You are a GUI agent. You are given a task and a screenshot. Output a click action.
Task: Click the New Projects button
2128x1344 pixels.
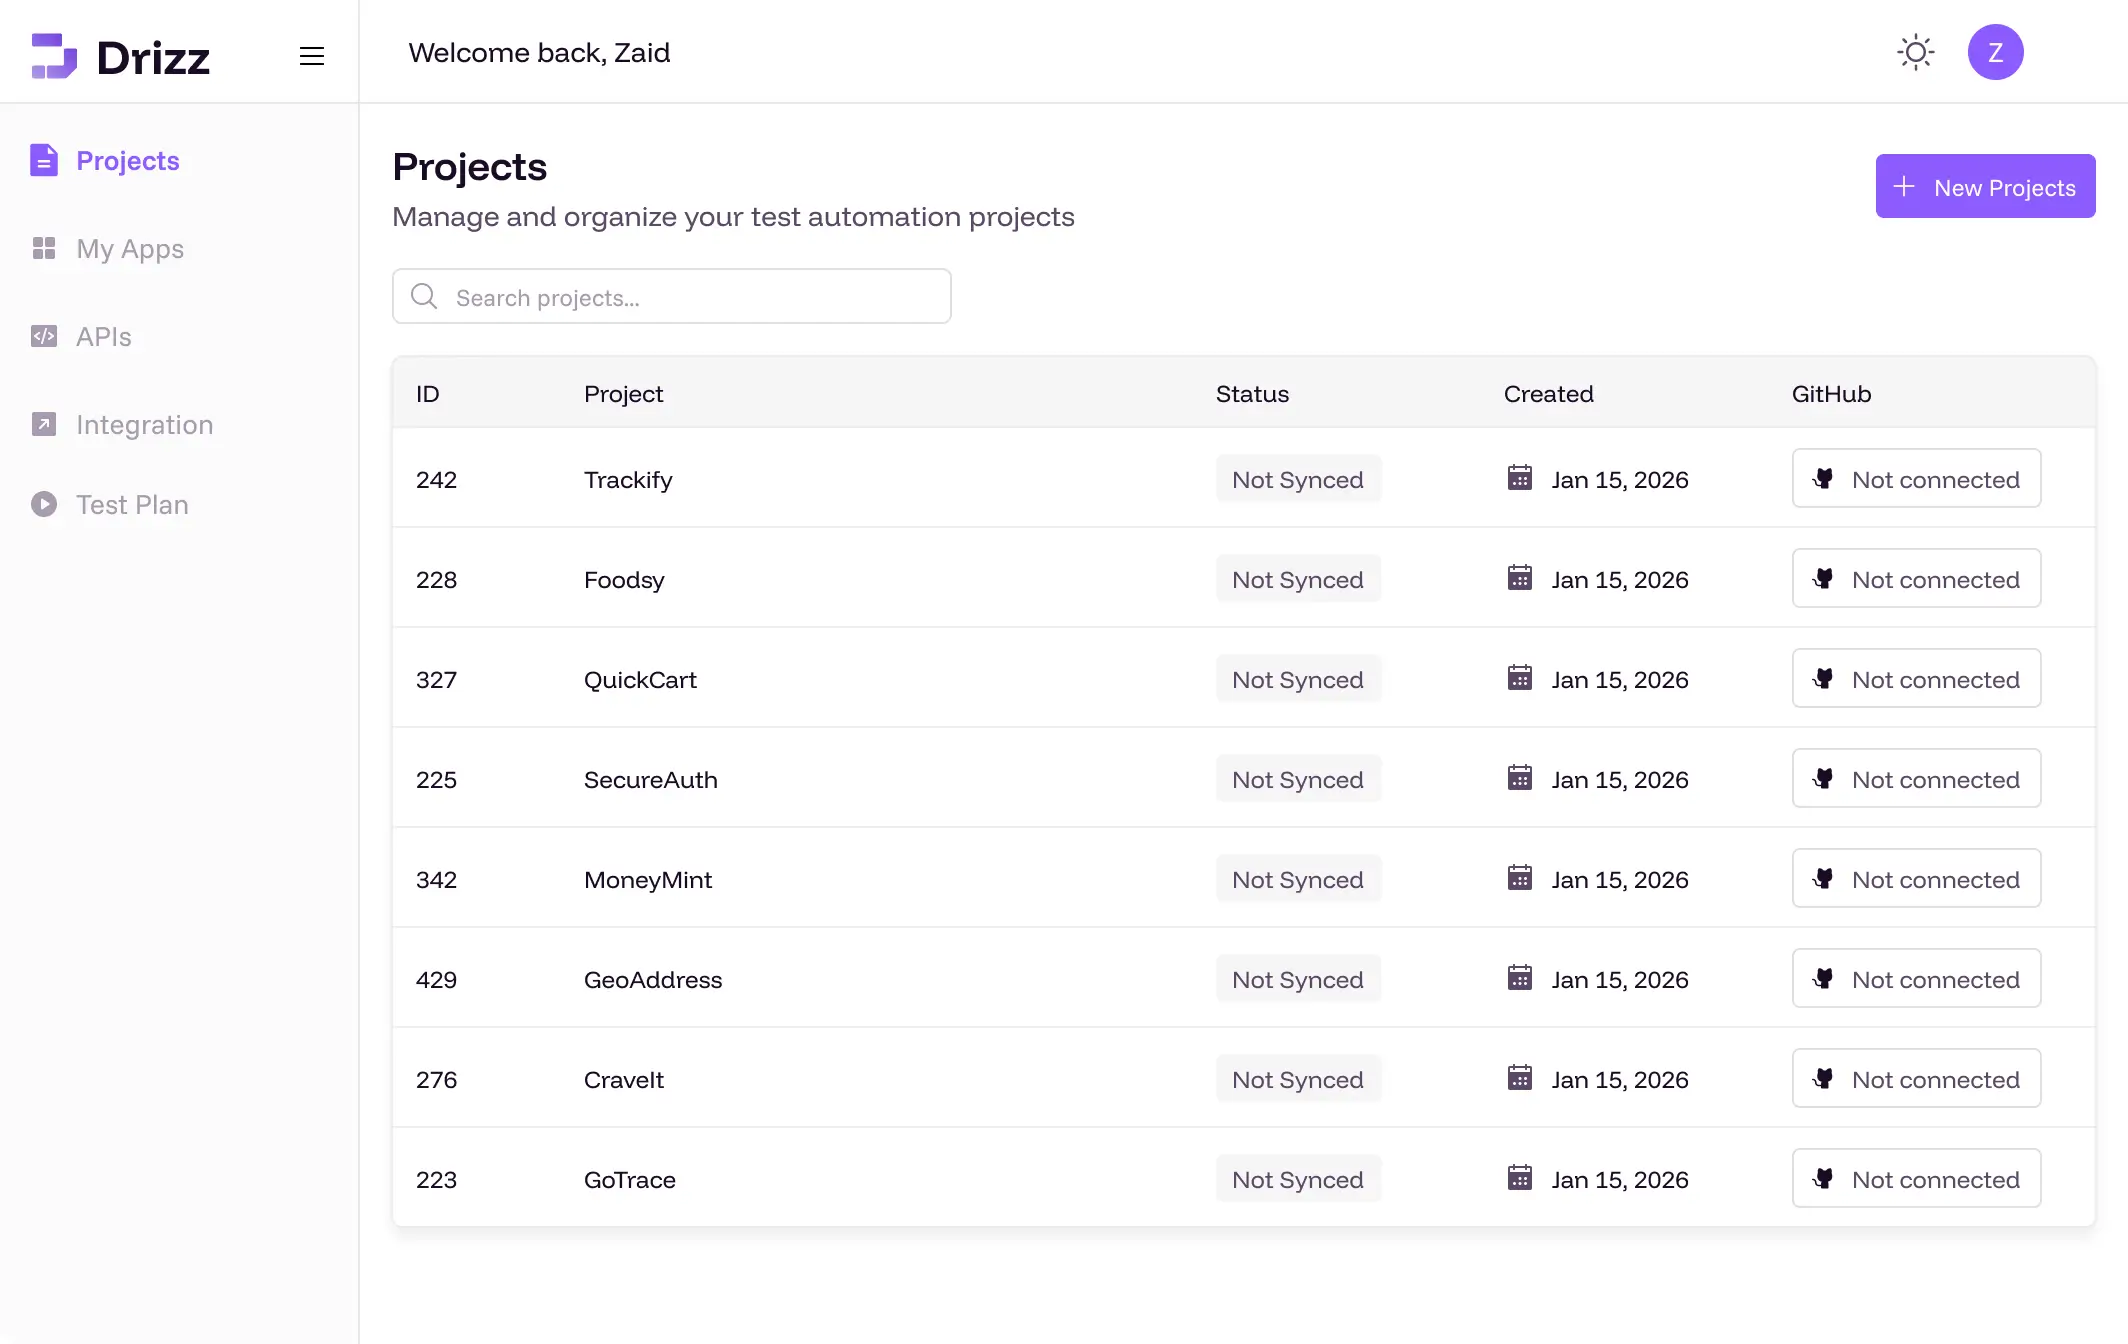click(1985, 187)
